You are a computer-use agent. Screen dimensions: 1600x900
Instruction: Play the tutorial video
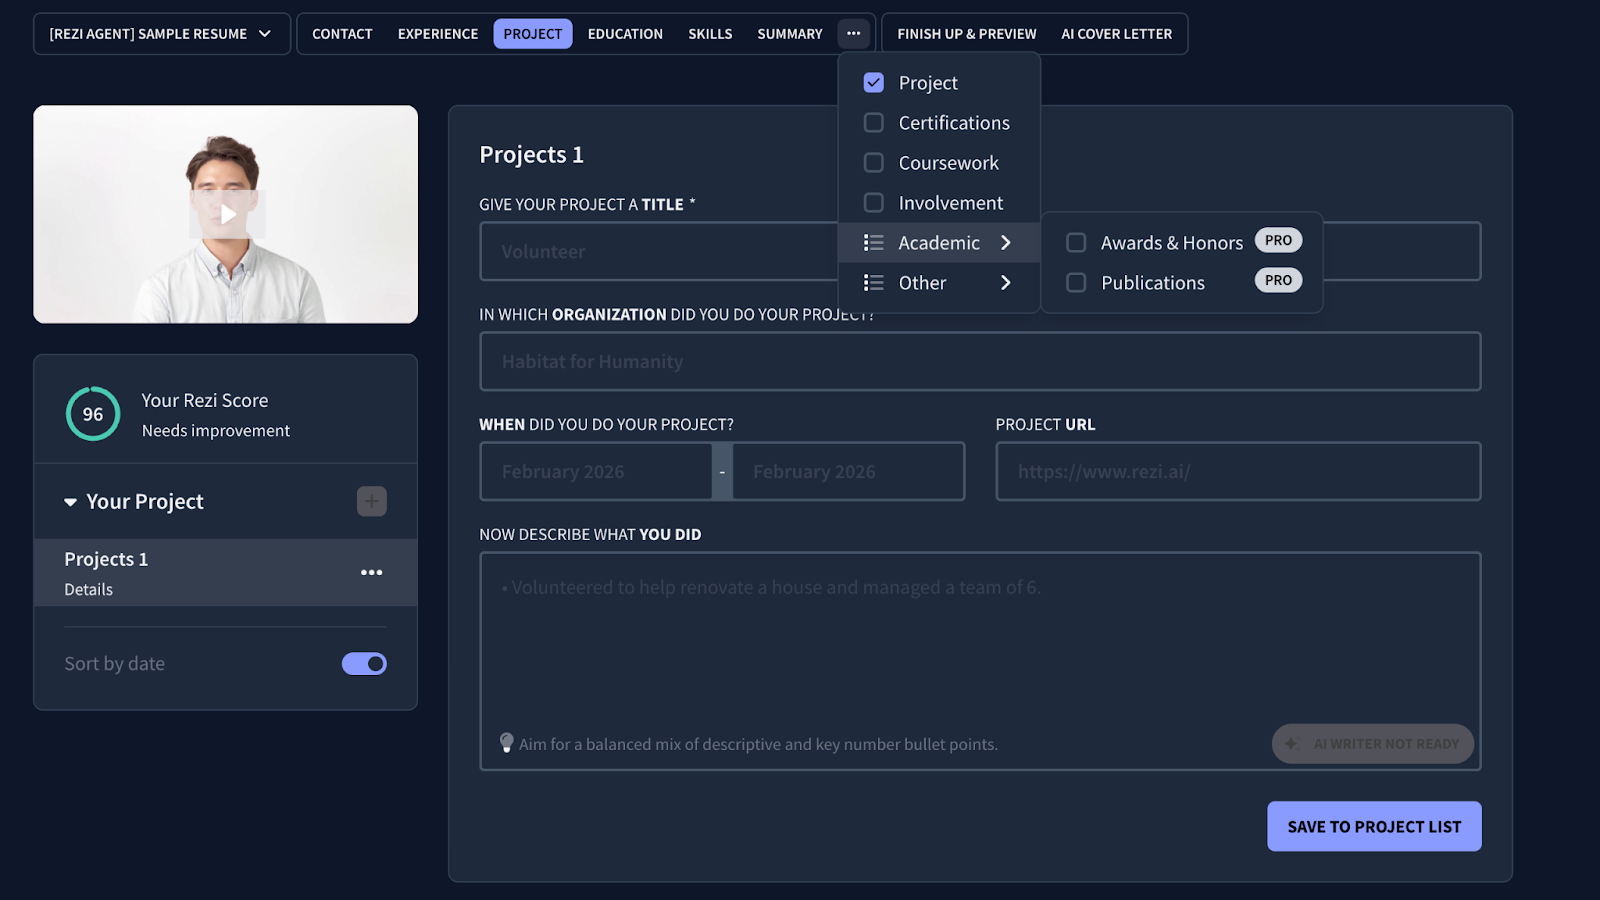pyautogui.click(x=228, y=214)
